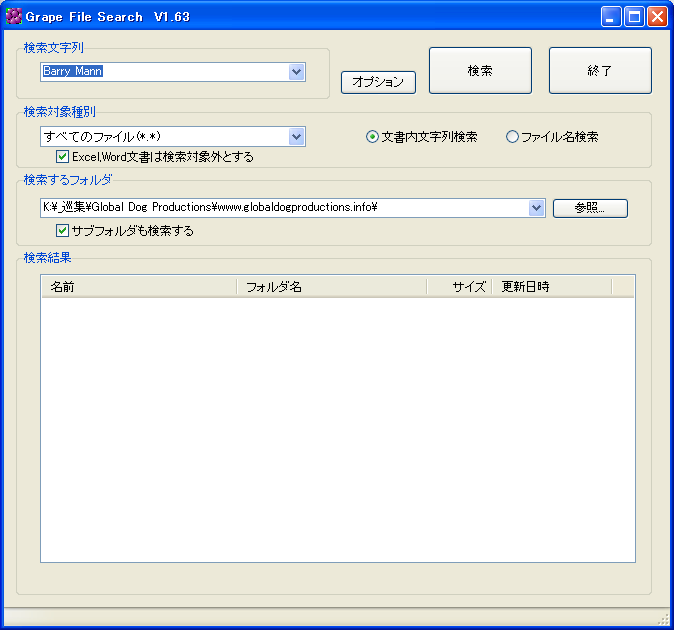This screenshot has width=674, height=630.
Task: Uncheck the サブフォルダも検索する checkbox
Action: pyautogui.click(x=63, y=231)
